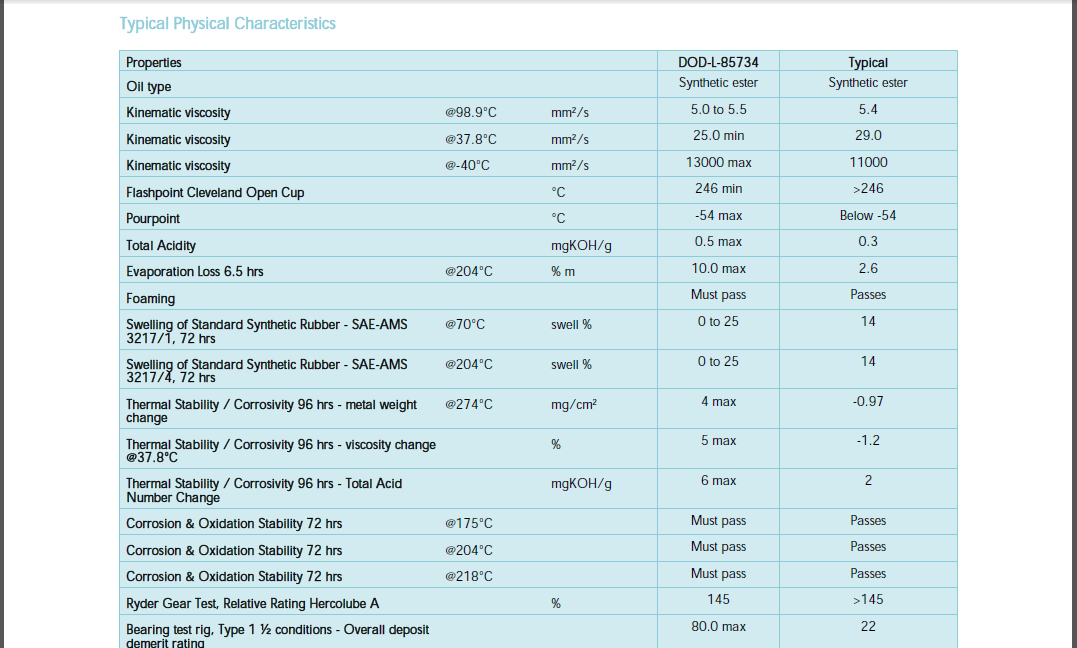Click the typical demerit value '22'

pyautogui.click(x=868, y=627)
